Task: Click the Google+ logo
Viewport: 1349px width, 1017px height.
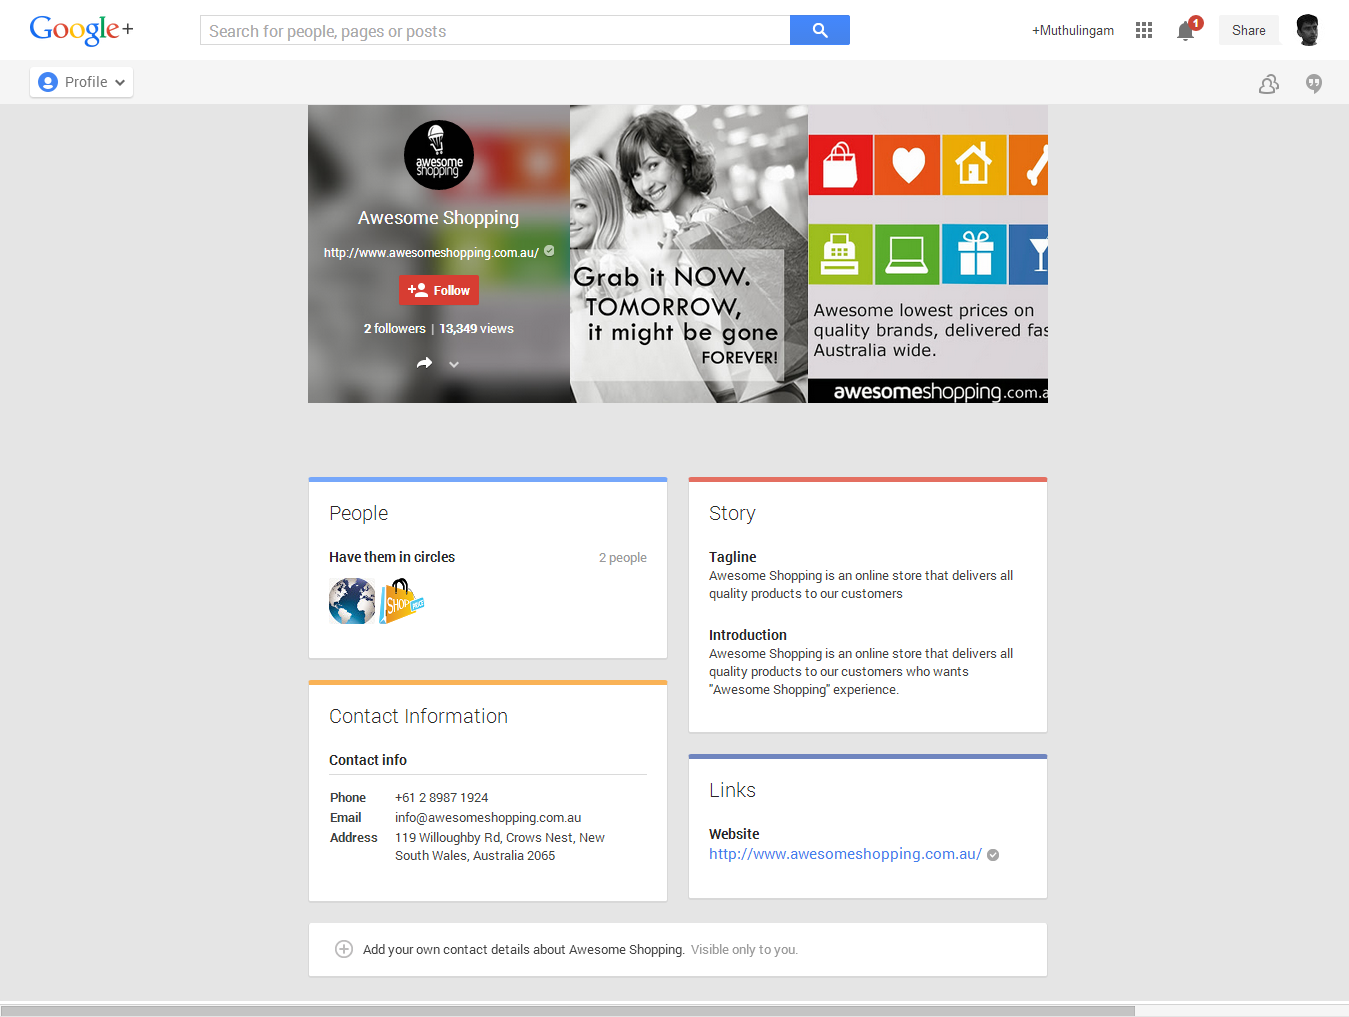Action: [81, 30]
